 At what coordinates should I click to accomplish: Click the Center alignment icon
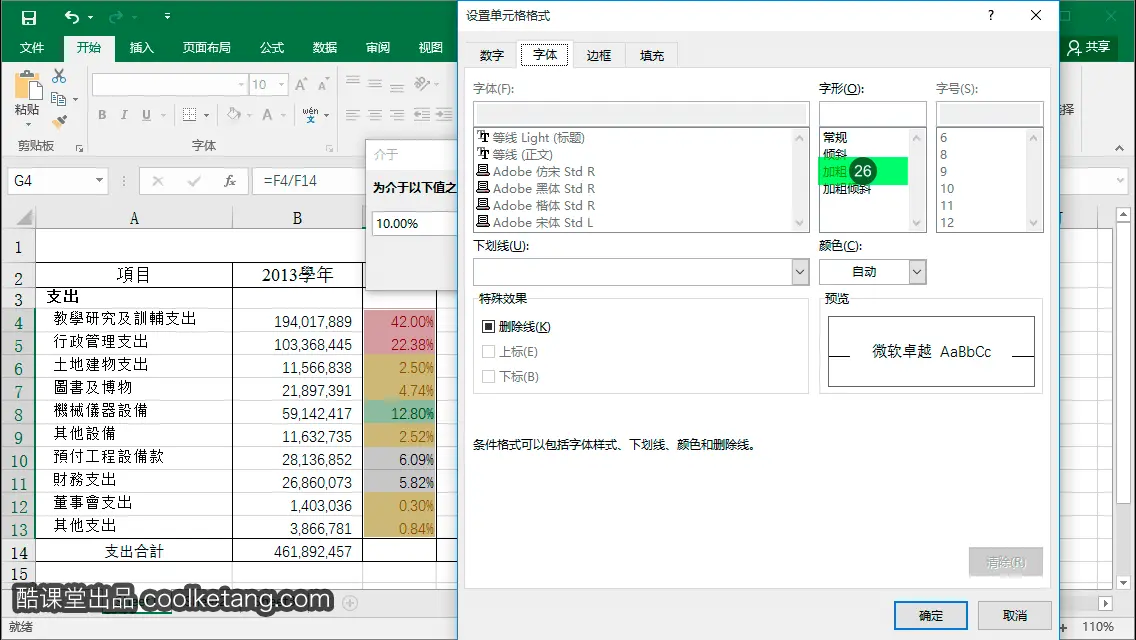coord(375,115)
